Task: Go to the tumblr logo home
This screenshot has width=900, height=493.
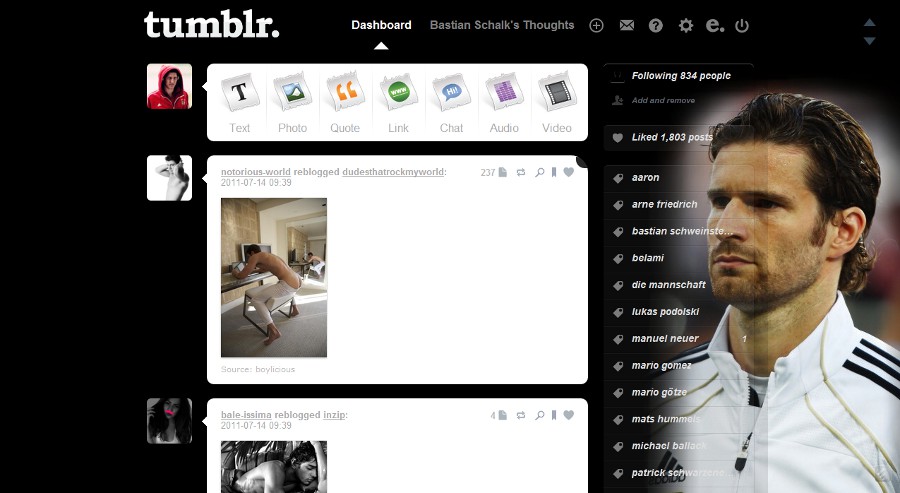Action: [211, 25]
